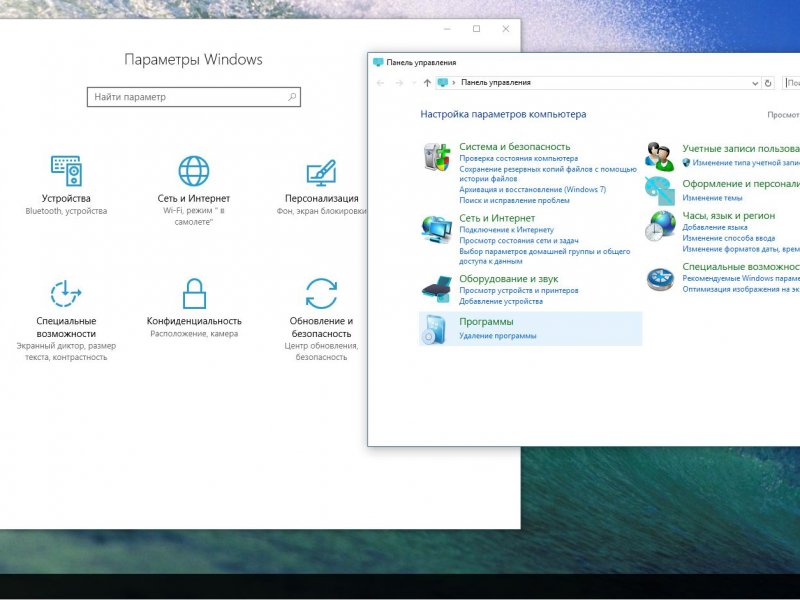The width and height of the screenshot is (800, 600).
Task: Go back in Control Panel navigation
Action: point(380,83)
